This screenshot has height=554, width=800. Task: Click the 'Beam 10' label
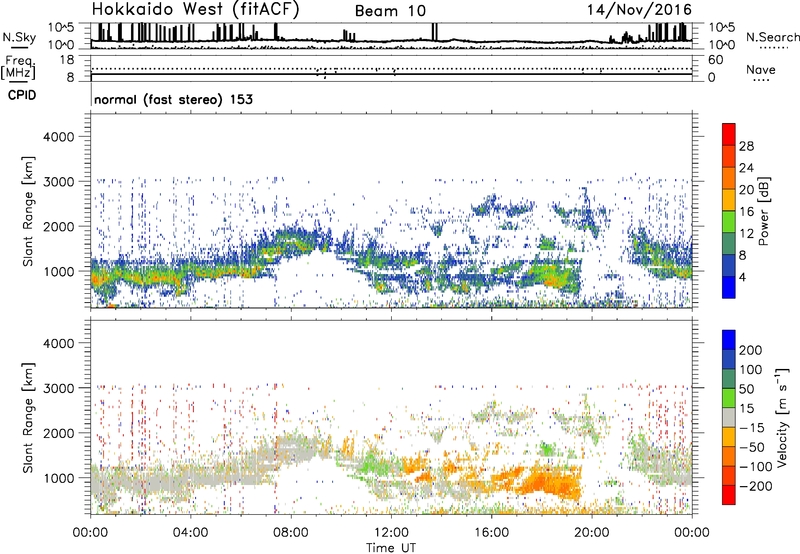tap(390, 11)
